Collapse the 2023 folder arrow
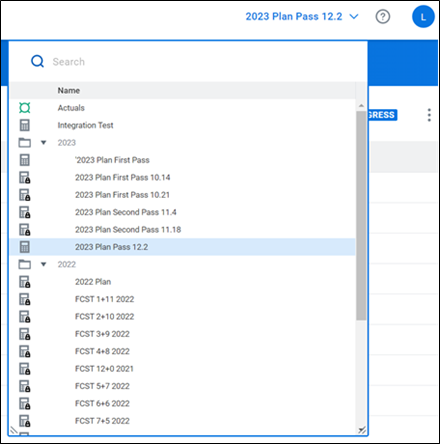 tap(43, 143)
